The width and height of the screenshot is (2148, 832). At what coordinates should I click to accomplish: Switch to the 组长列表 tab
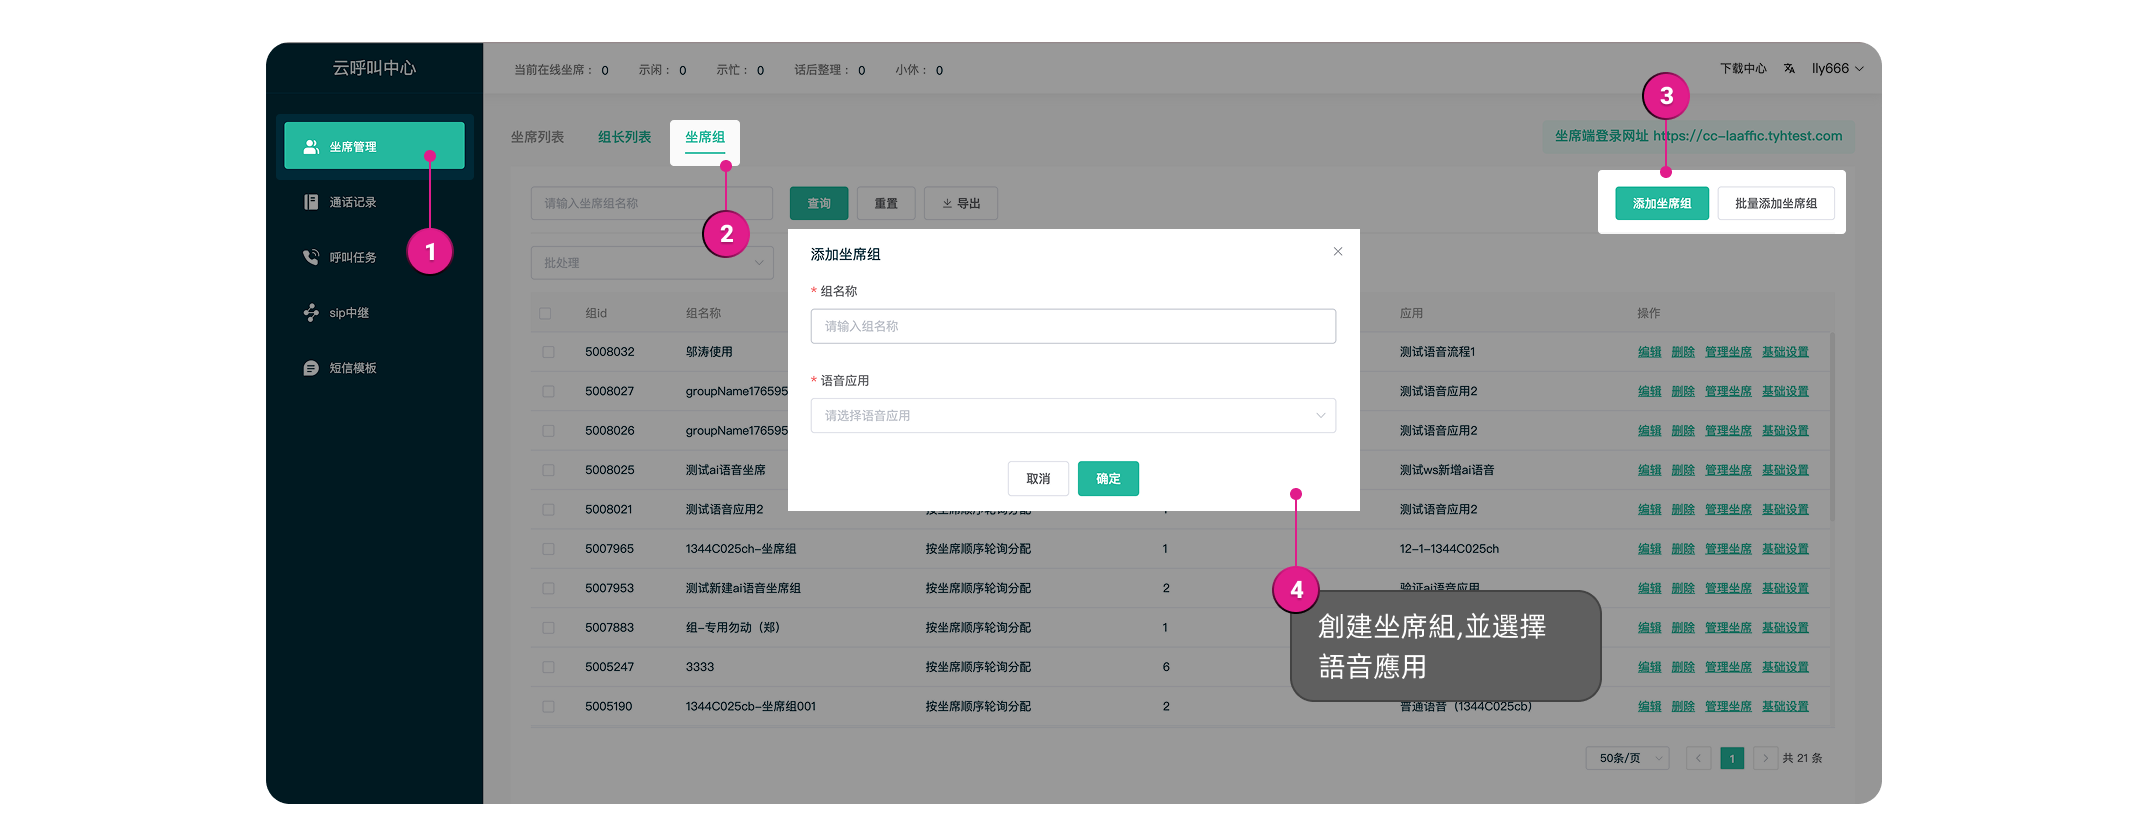coord(624,137)
